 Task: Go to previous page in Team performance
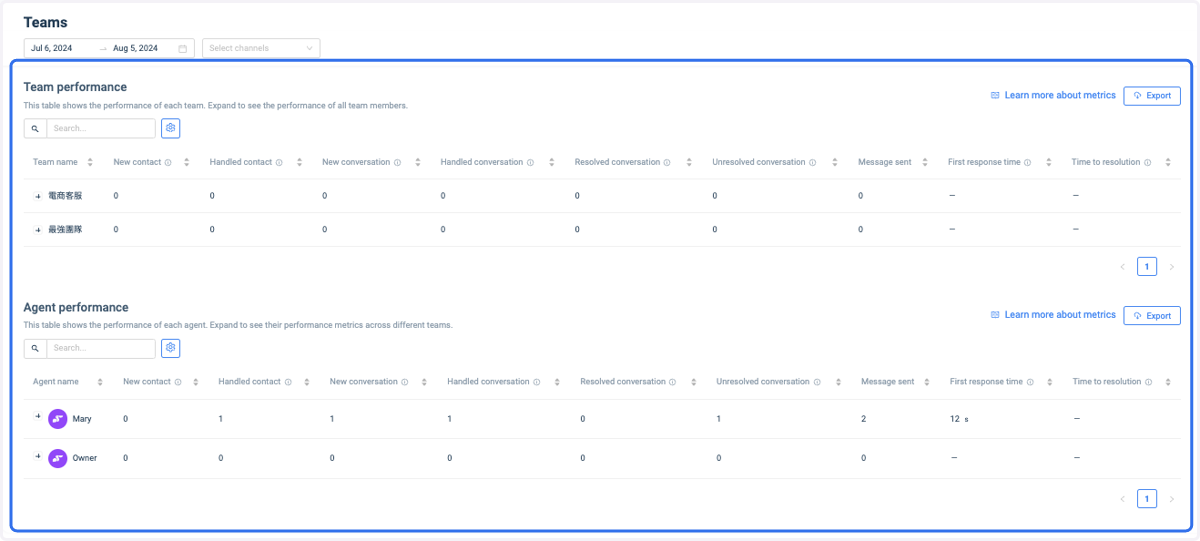pos(1122,267)
